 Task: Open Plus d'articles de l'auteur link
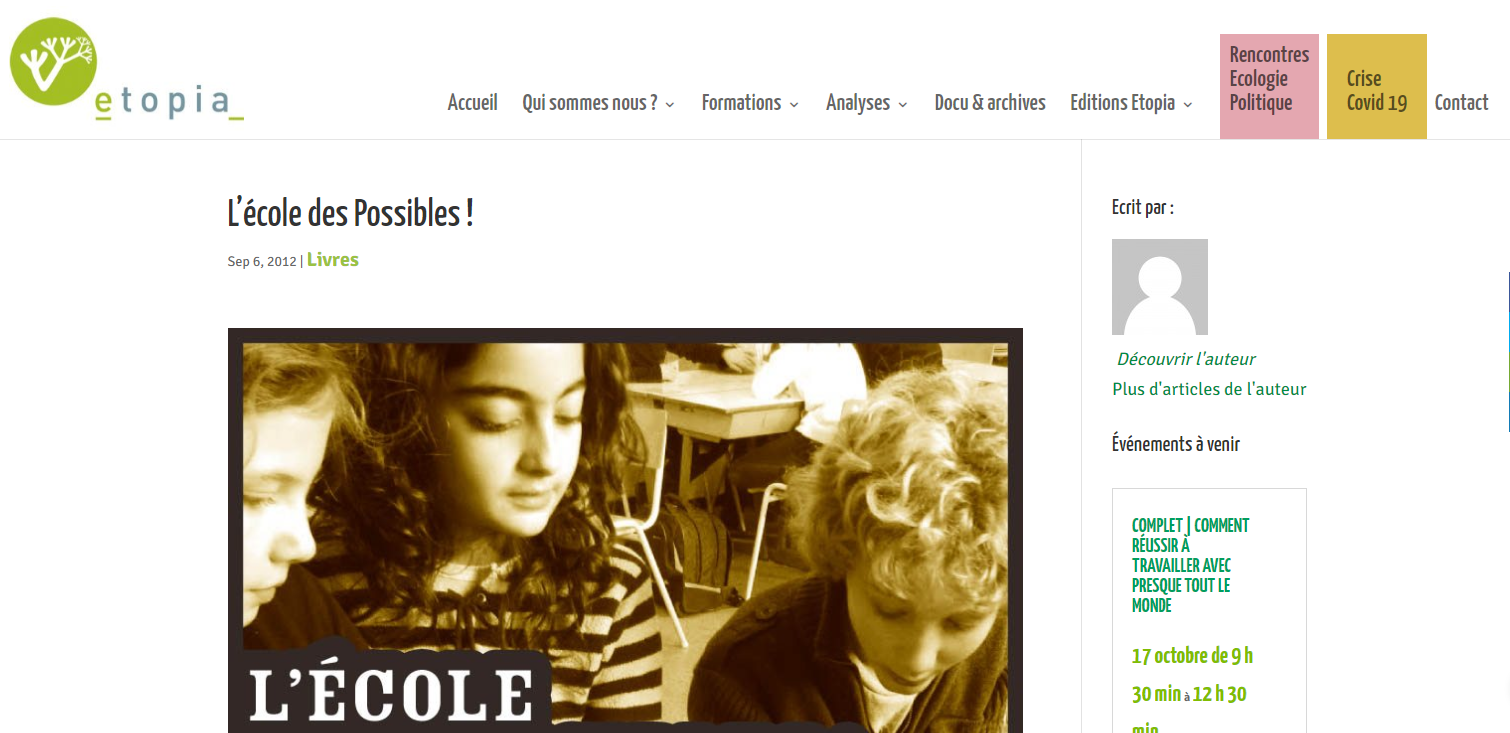pos(1209,389)
